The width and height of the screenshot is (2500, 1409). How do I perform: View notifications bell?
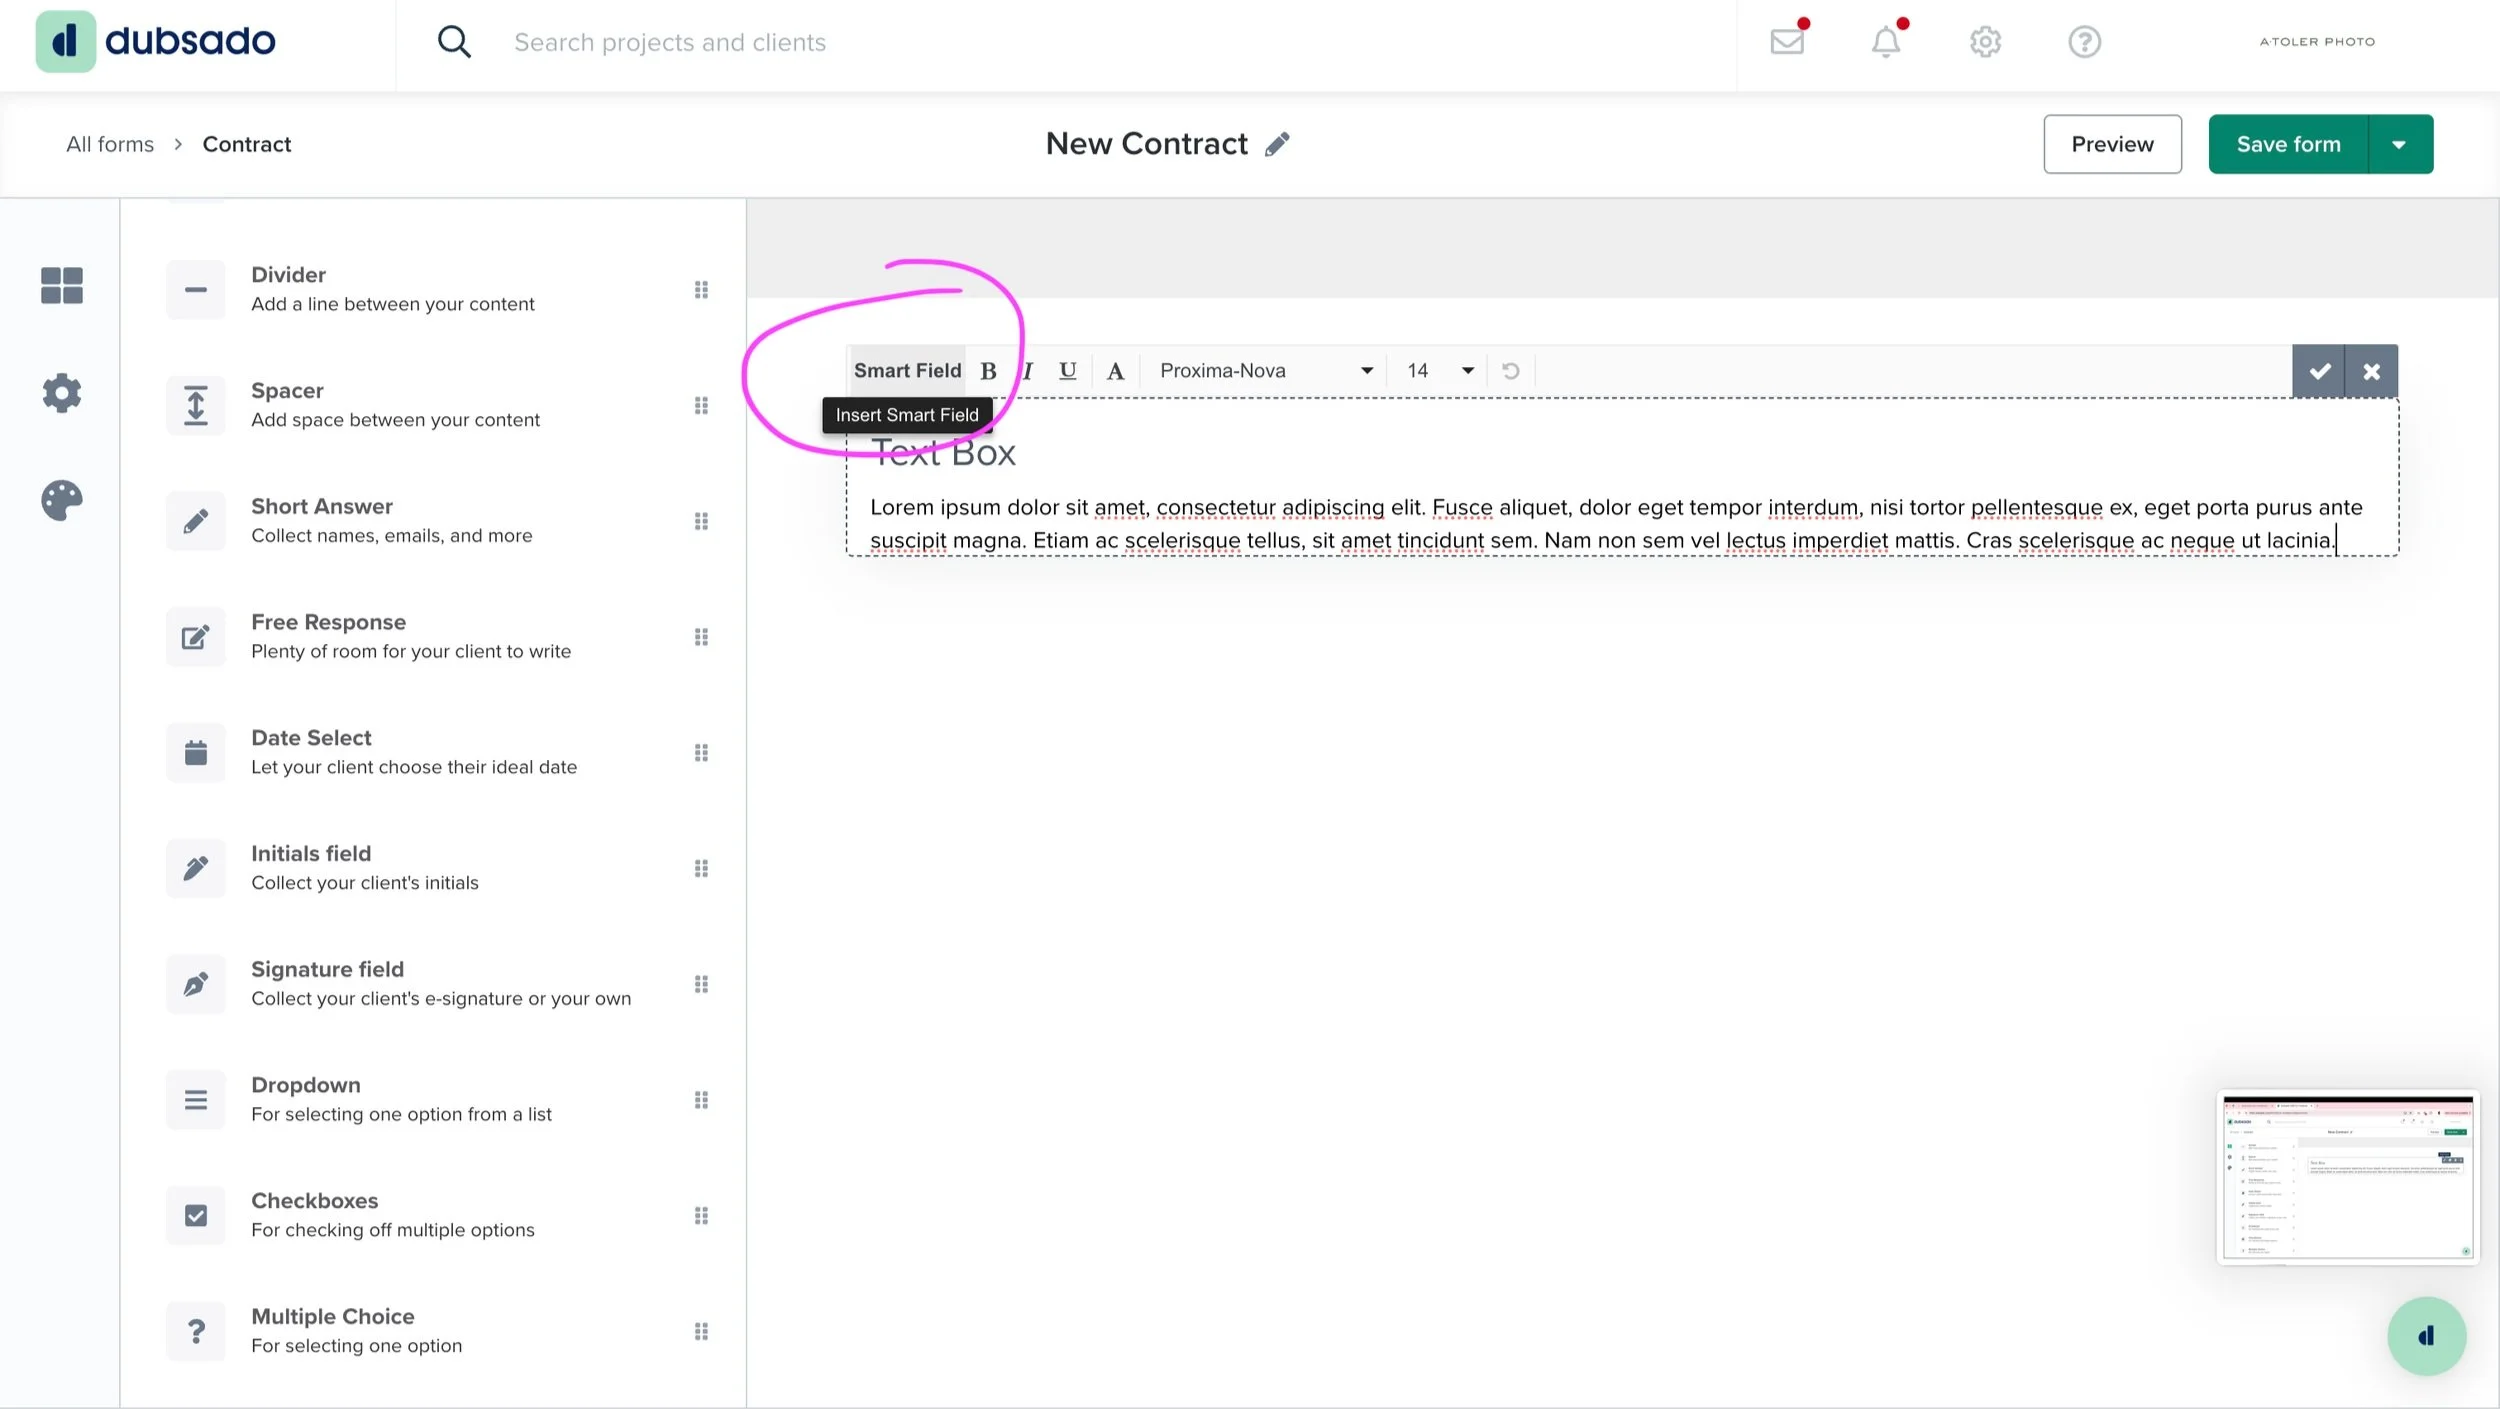[x=1885, y=42]
